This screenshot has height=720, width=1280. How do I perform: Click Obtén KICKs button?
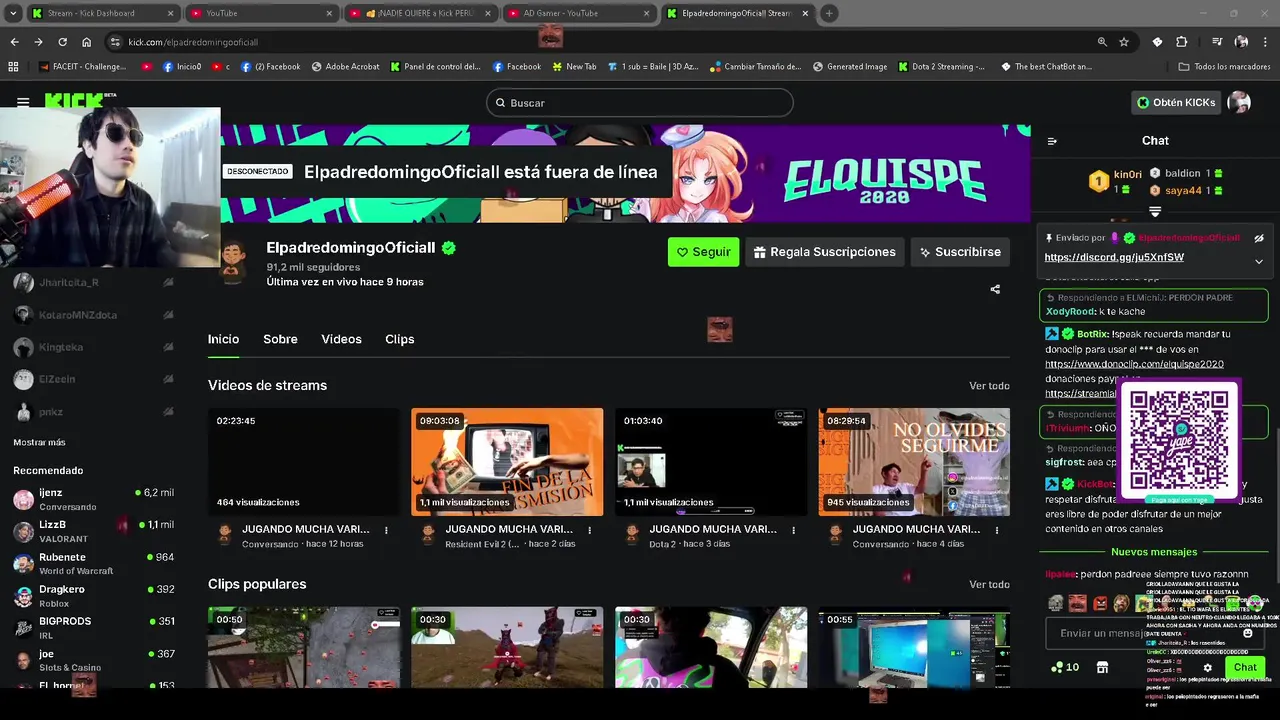1176,102
